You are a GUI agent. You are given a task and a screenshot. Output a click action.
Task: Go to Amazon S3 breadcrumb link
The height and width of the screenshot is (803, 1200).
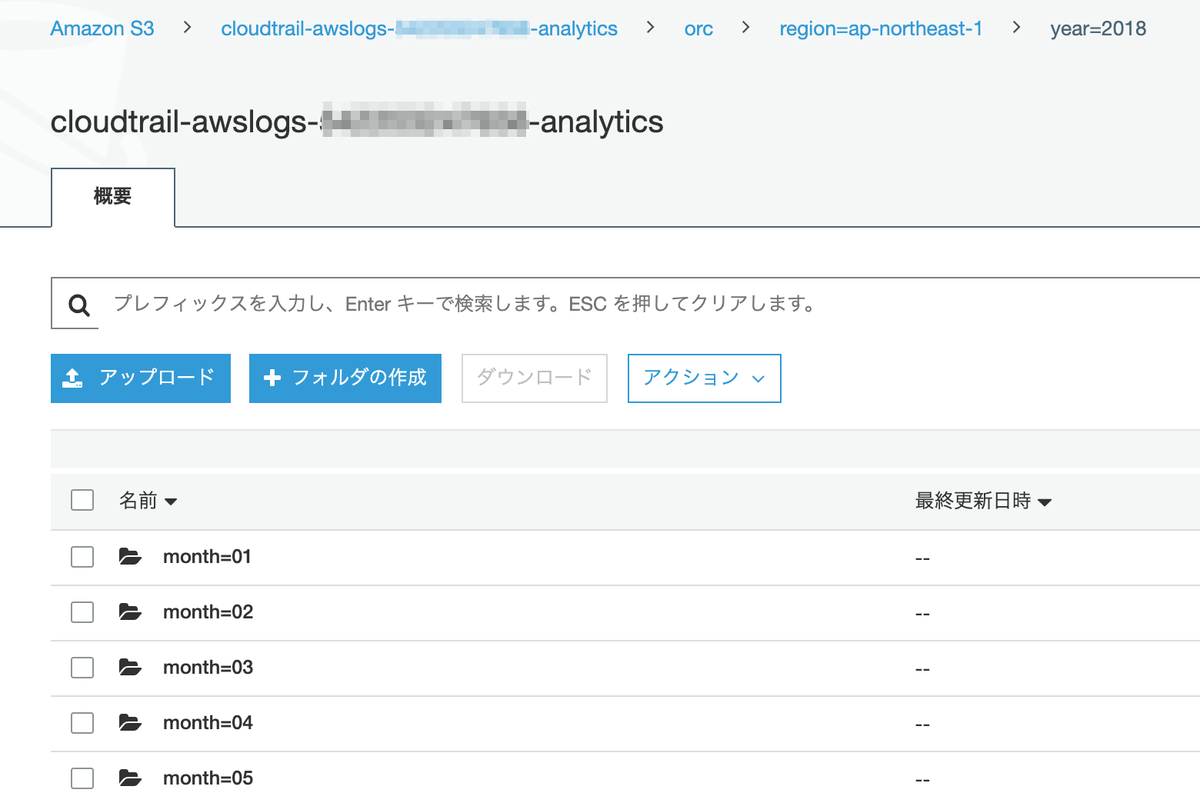coord(102,29)
